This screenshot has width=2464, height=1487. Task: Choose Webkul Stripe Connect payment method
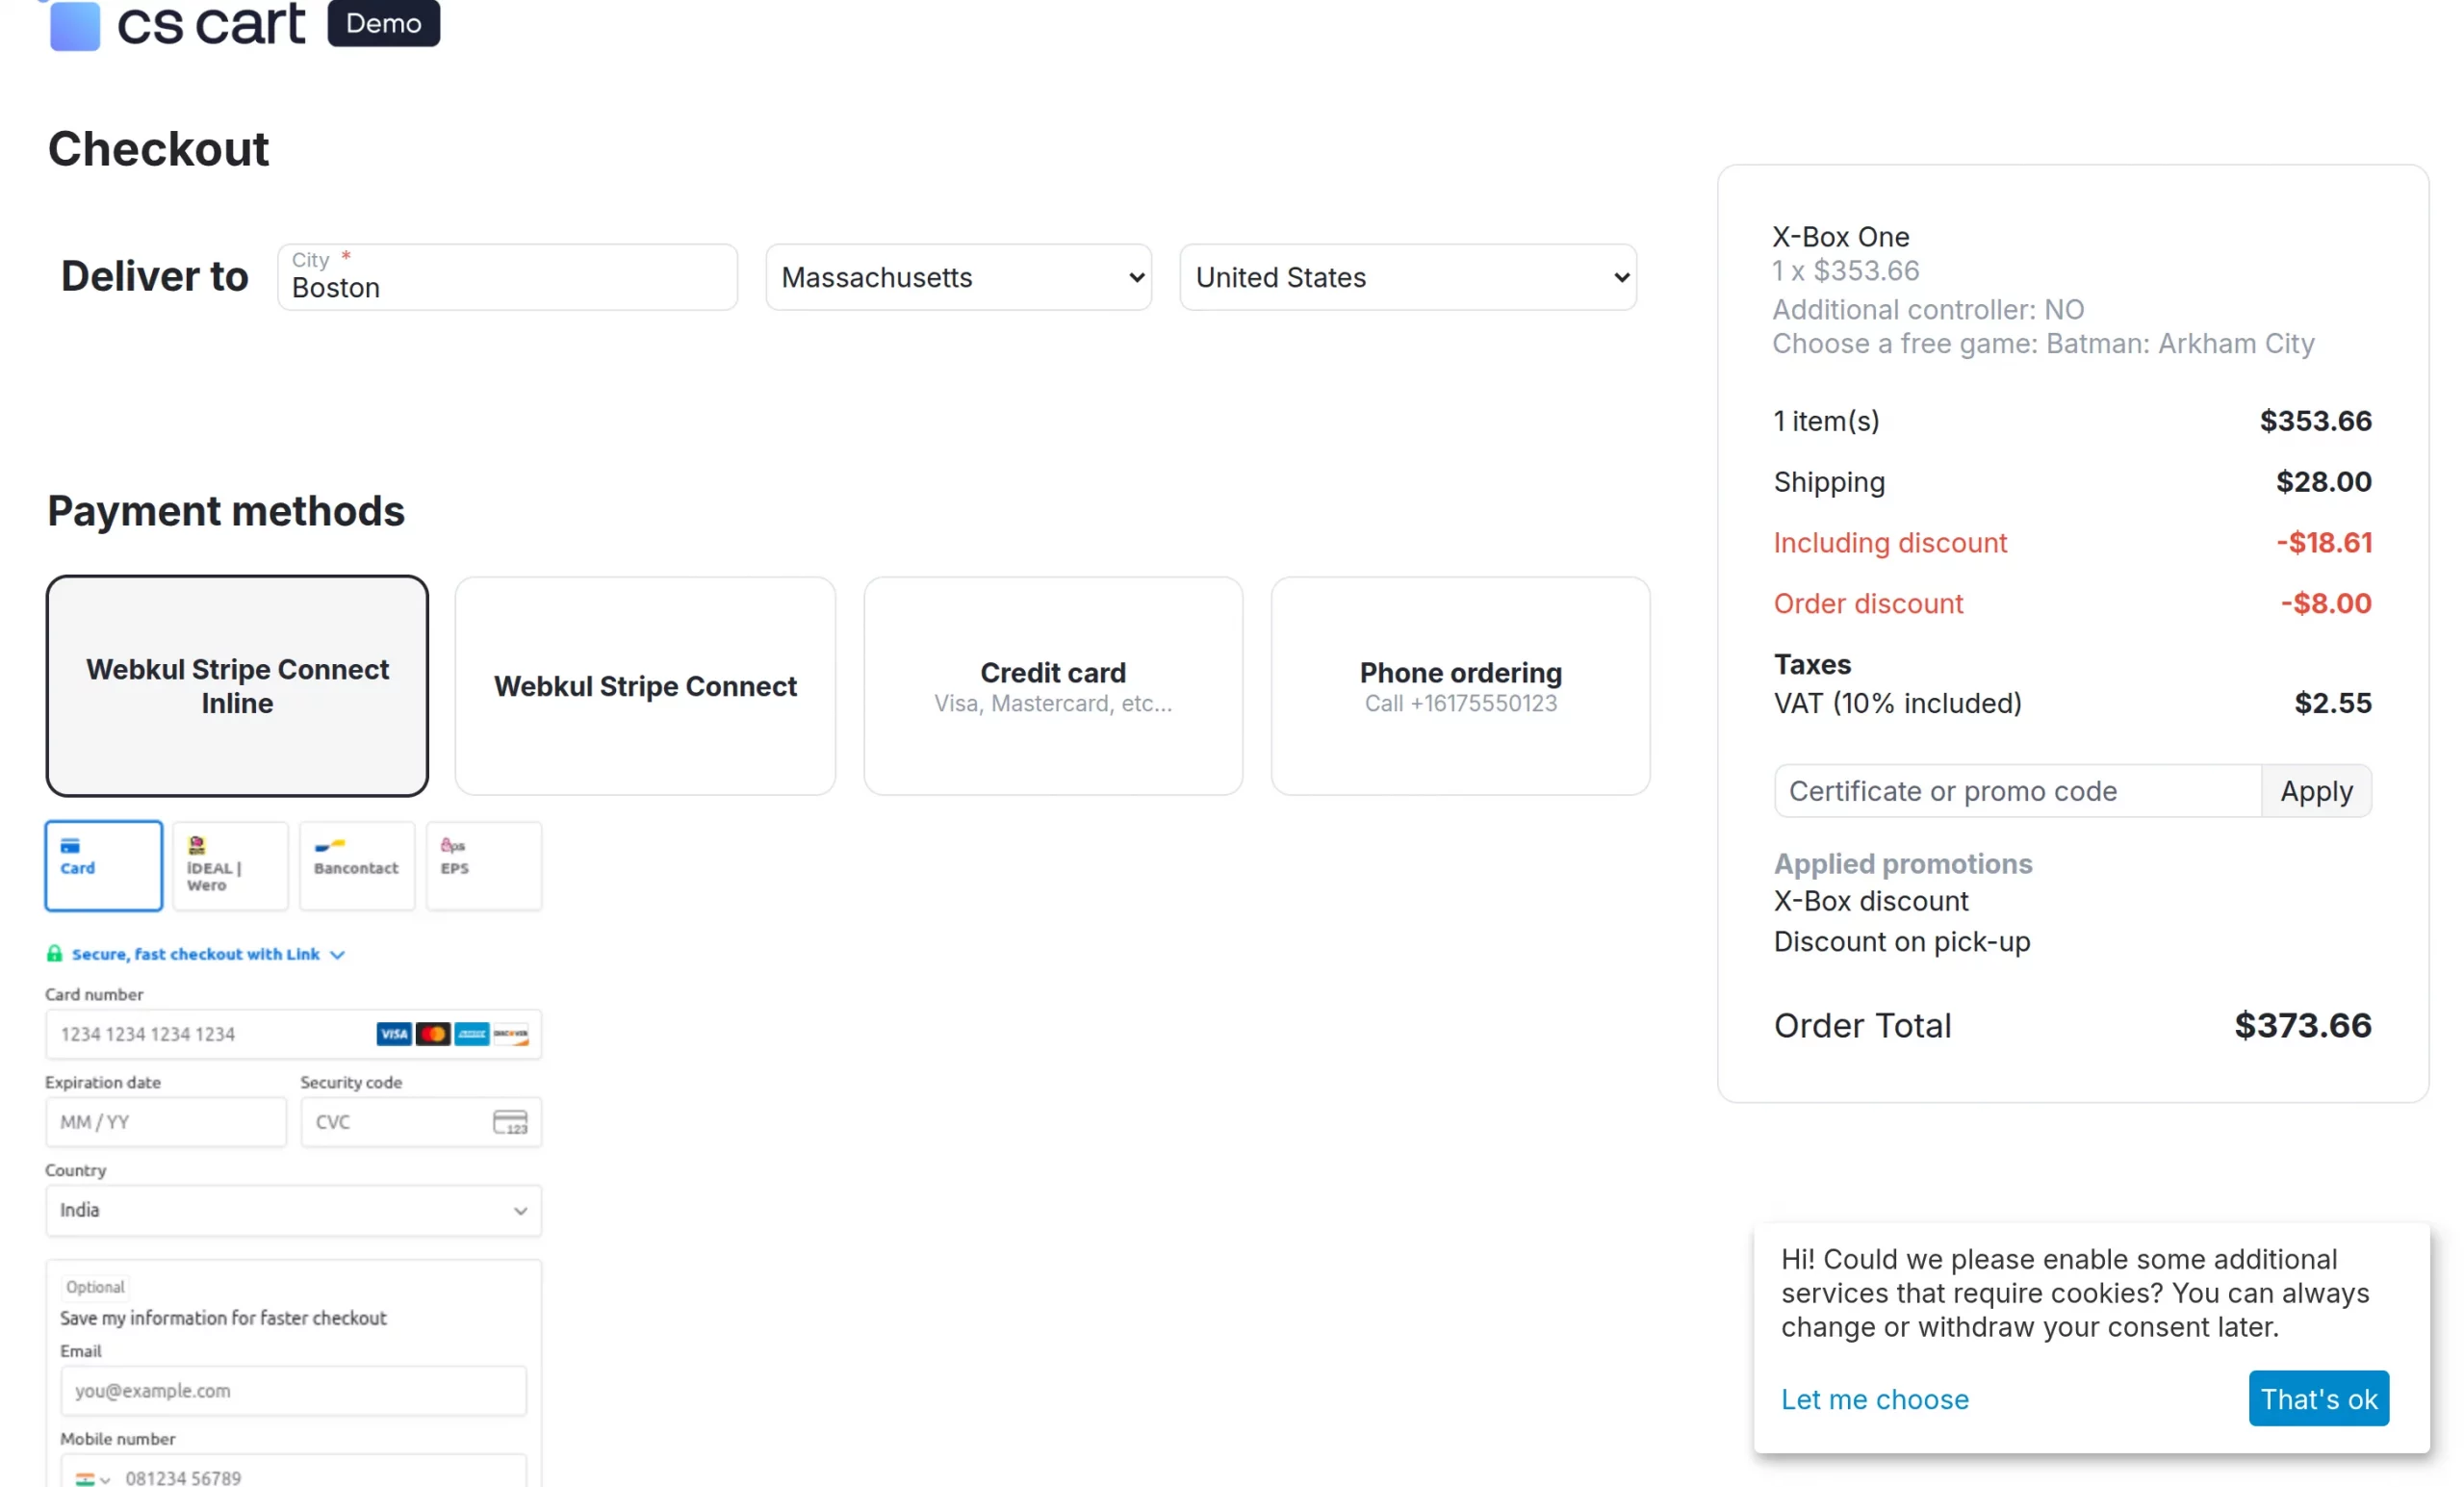[645, 686]
